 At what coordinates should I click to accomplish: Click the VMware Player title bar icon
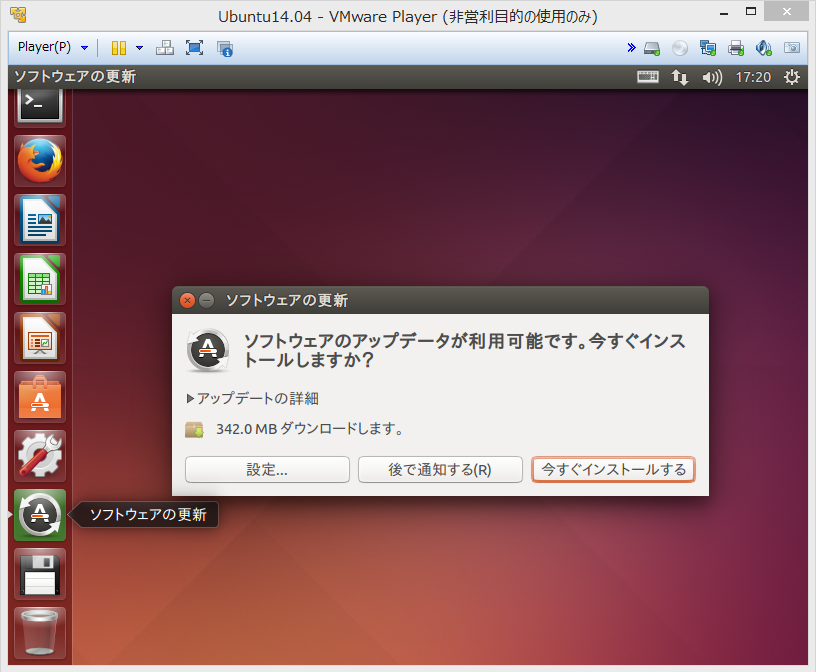point(19,15)
